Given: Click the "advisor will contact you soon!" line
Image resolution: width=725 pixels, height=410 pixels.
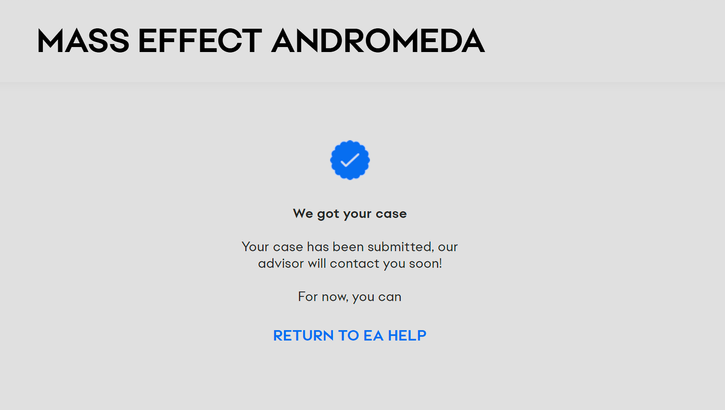Looking at the screenshot, I should (x=350, y=264).
